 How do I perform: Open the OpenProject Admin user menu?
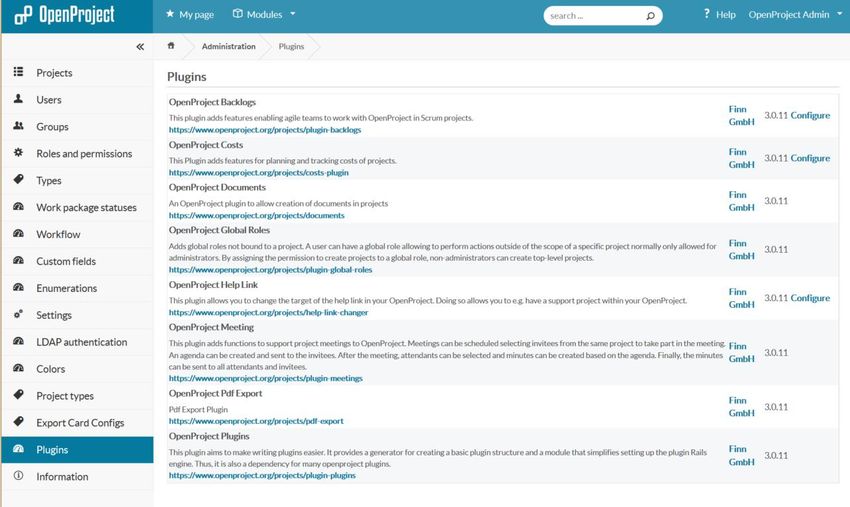(795, 15)
